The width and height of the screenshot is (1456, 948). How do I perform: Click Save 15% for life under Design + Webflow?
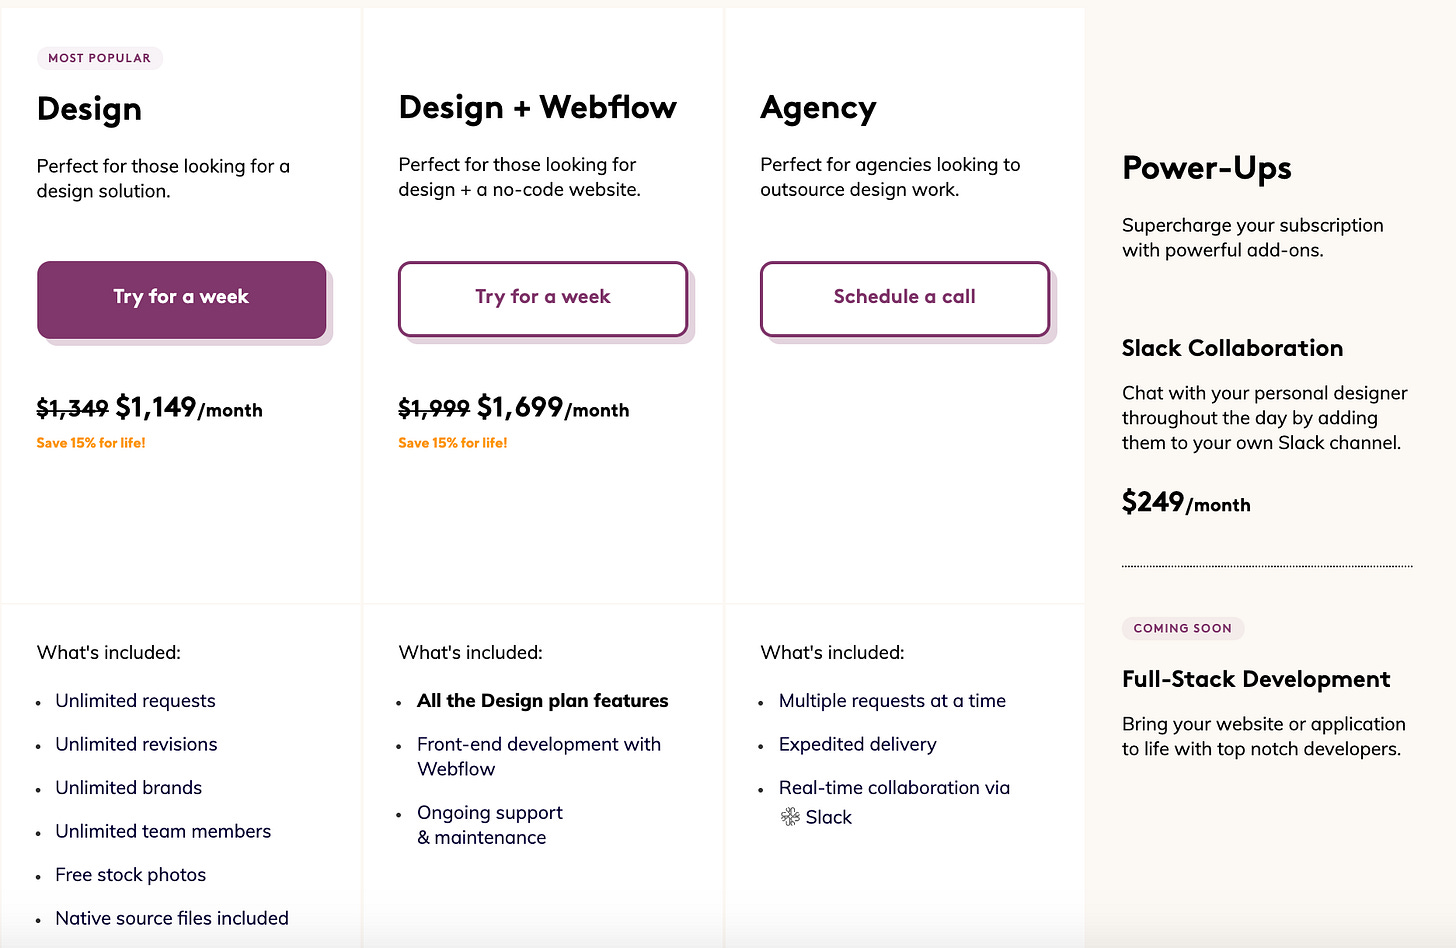pos(453,443)
